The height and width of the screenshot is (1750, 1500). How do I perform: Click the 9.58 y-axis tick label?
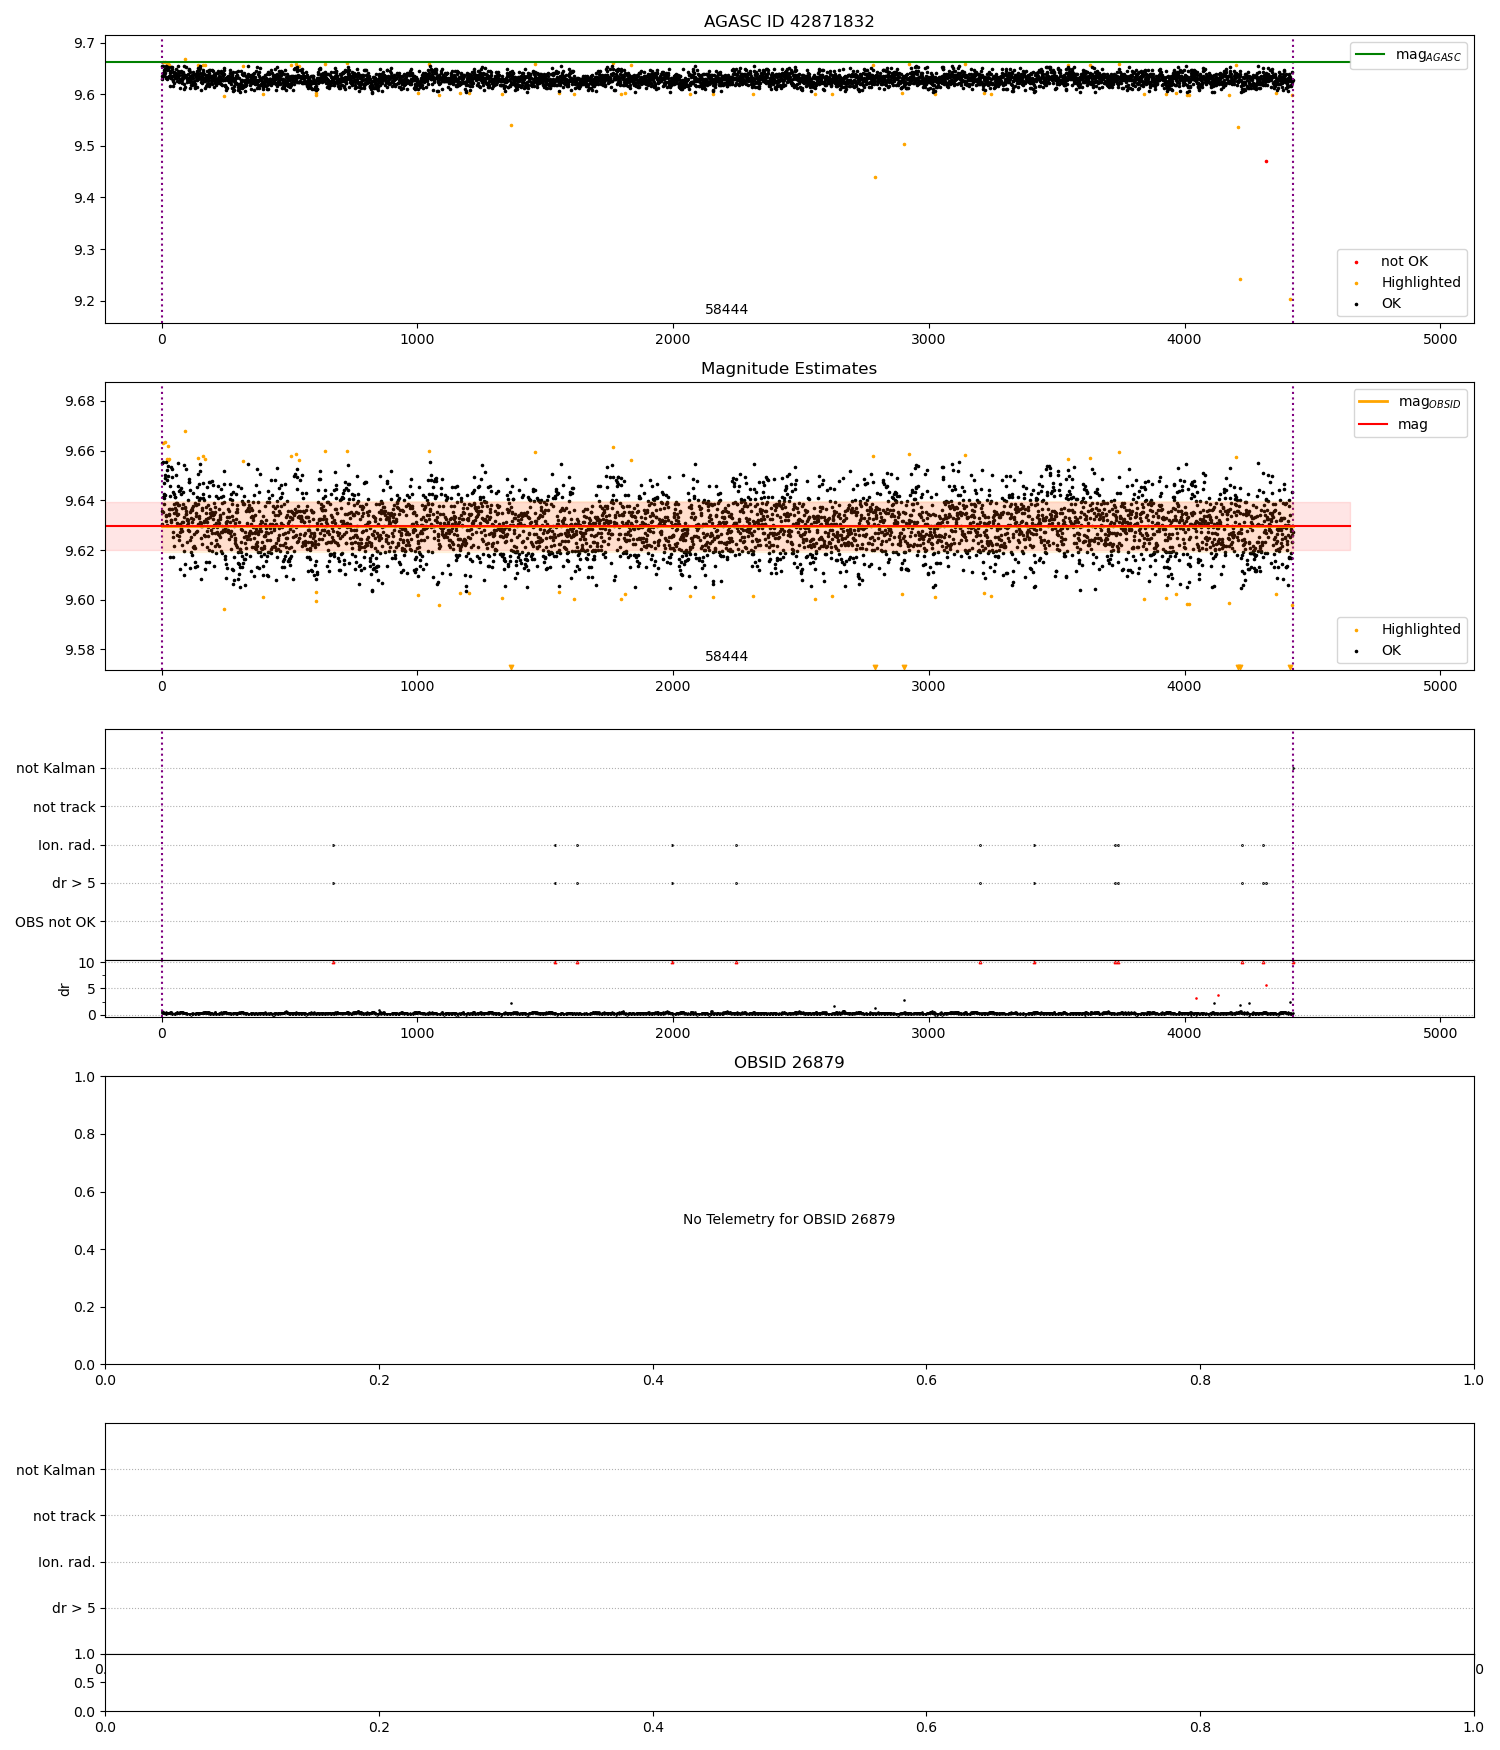[81, 651]
